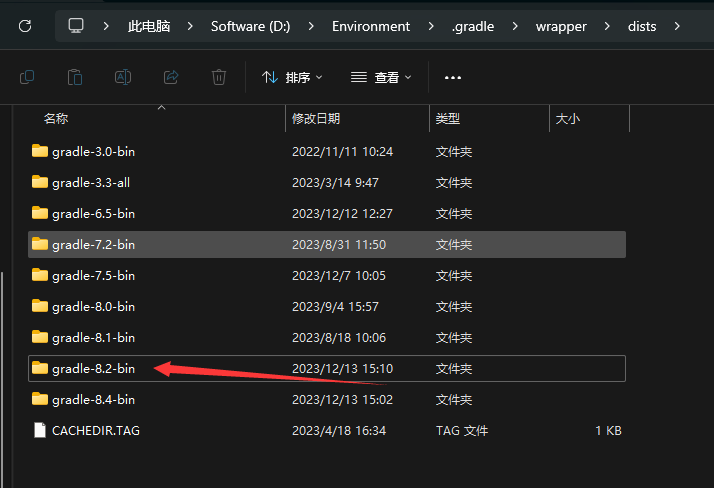Image resolution: width=714 pixels, height=488 pixels.
Task: Expand chevron after 此电脑
Action: coord(190,26)
